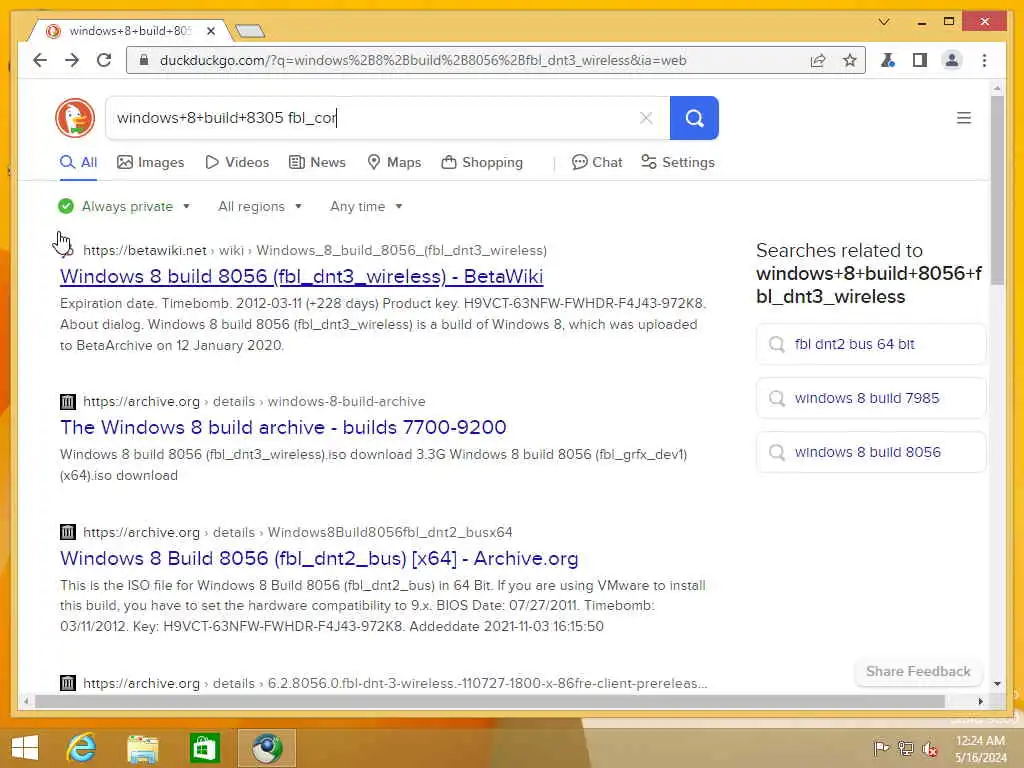Click the site lock icon in the address bar

pos(144,61)
